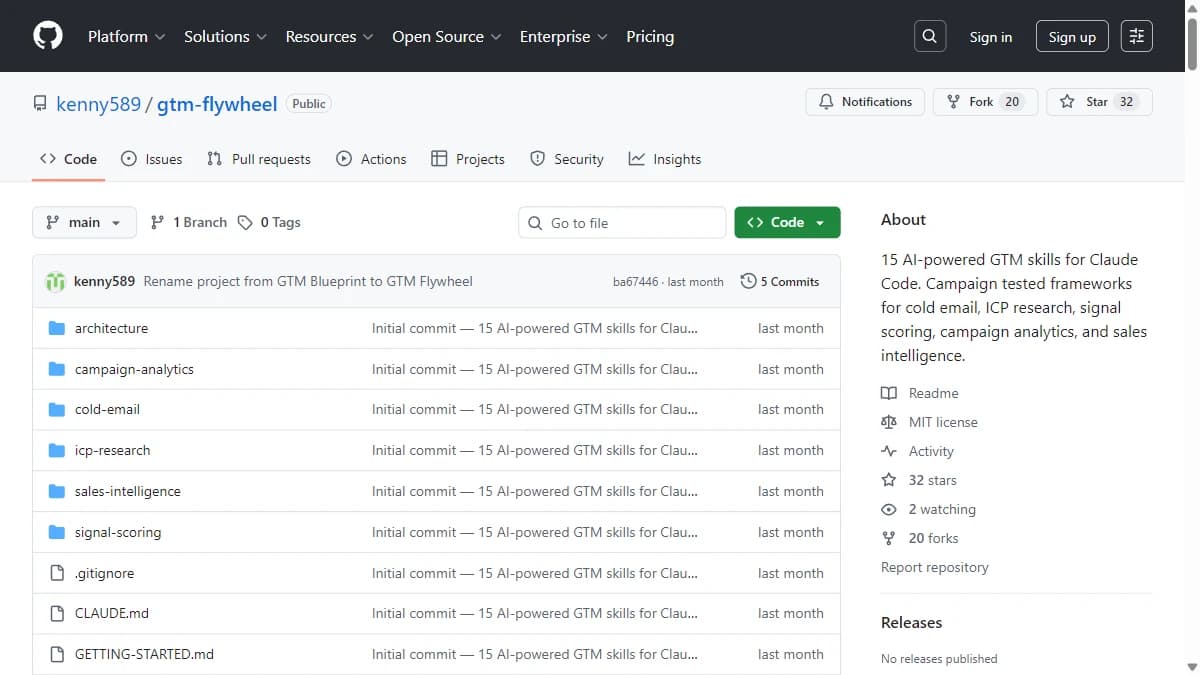
Task: Click the Readme book icon
Action: coord(889,394)
